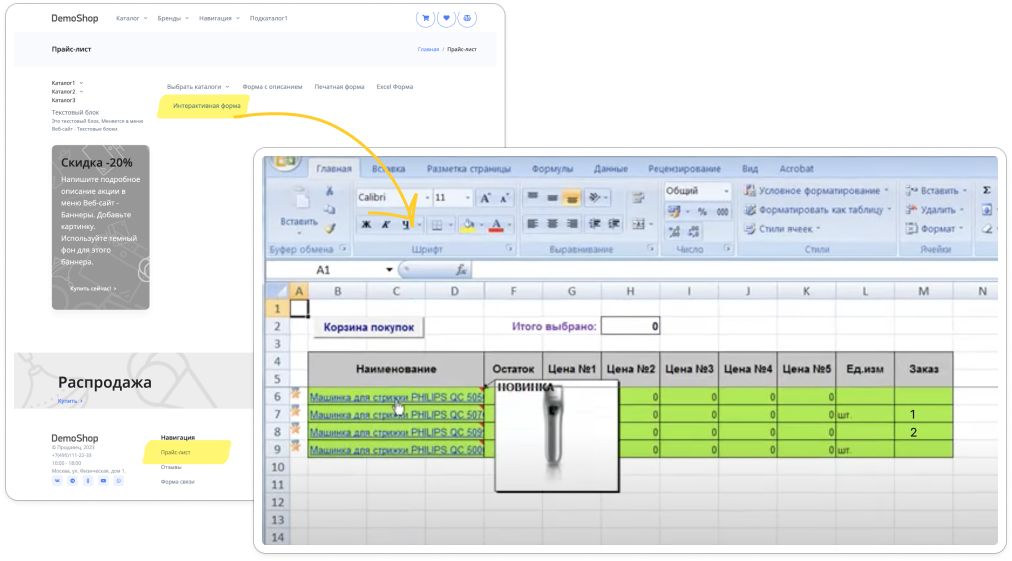Open the Calibri font name dropdown
The image size is (1012, 561).
coord(427,198)
